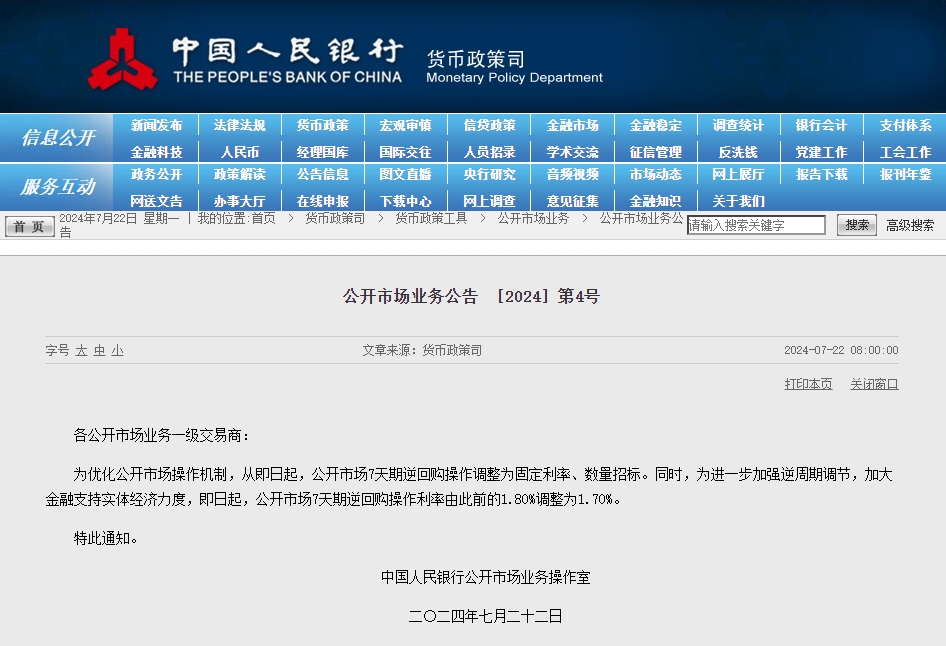Set font size to 小
Viewport: 946px width, 646px height.
(x=118, y=350)
